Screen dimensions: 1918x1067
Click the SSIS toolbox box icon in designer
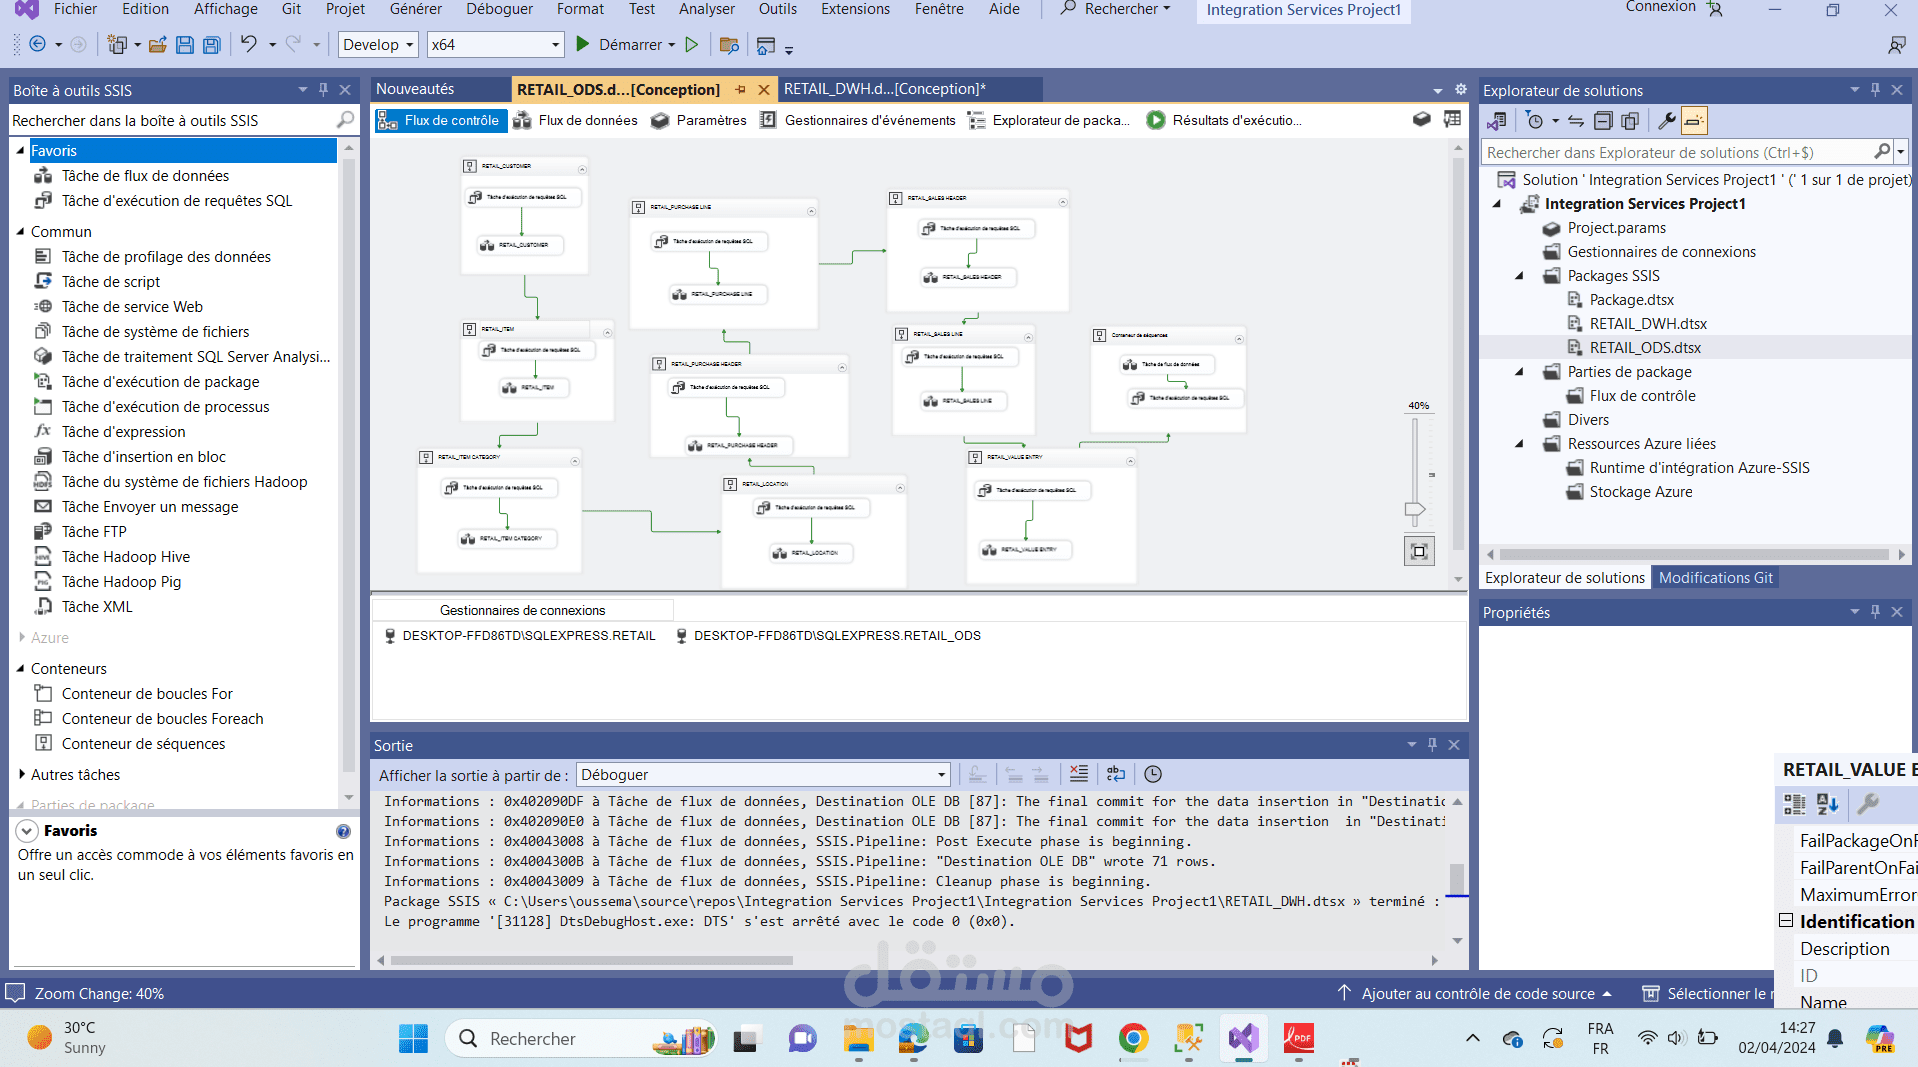pos(1421,120)
